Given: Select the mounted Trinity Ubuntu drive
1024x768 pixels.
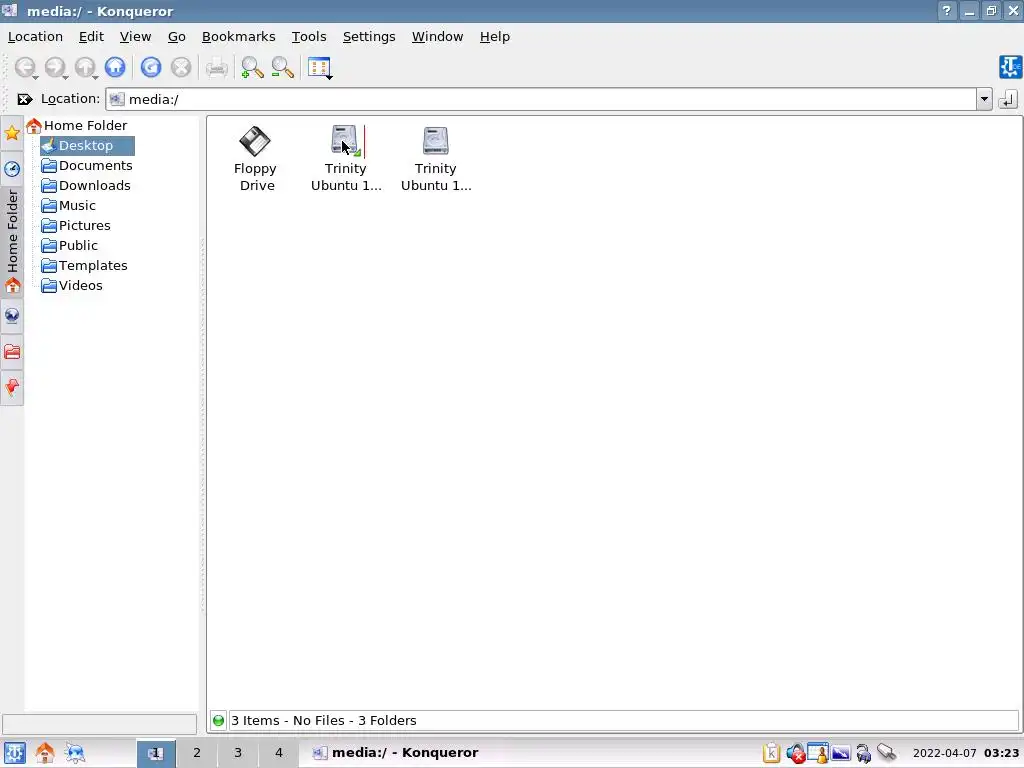Looking at the screenshot, I should 345,159.
